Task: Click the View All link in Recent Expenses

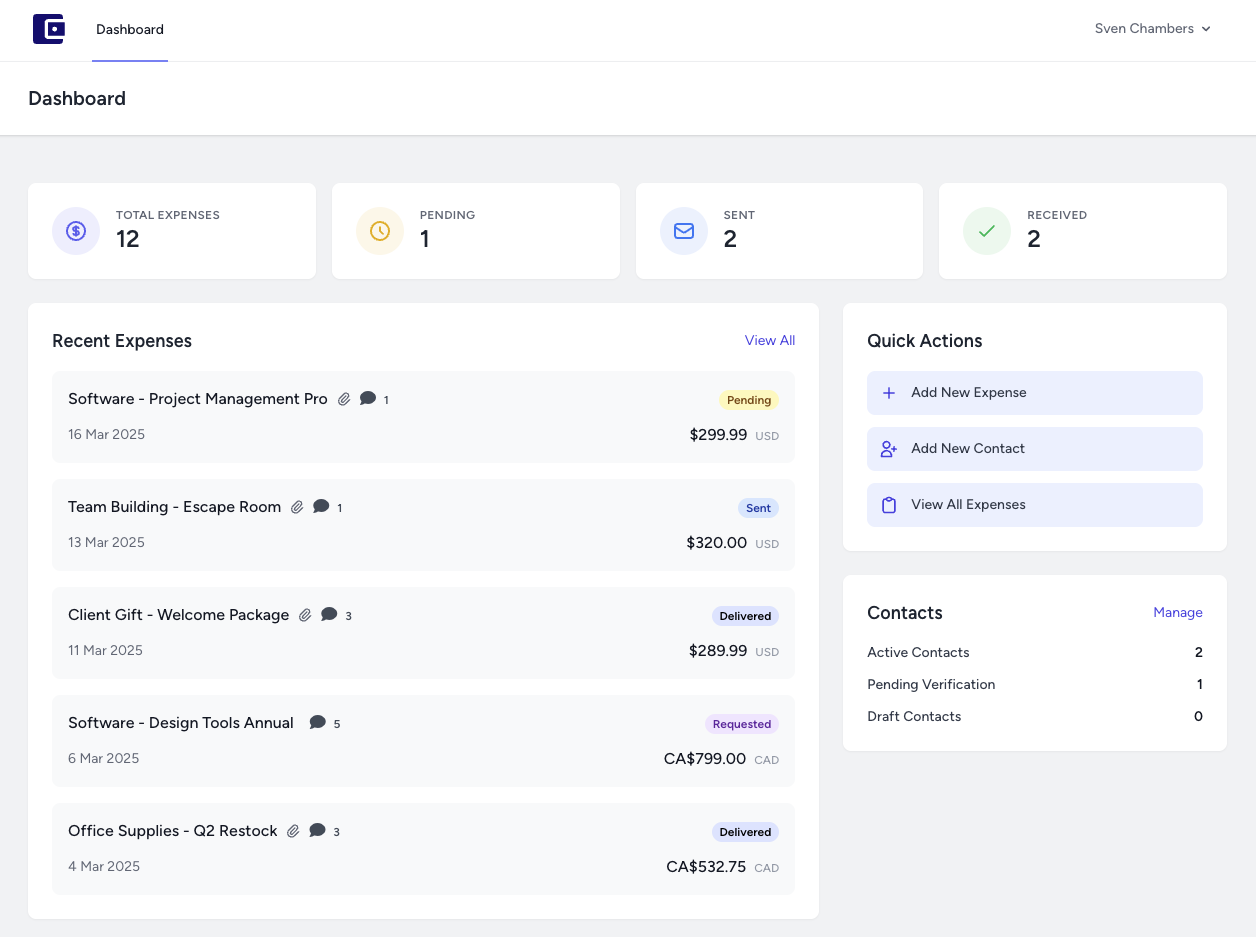Action: (x=769, y=340)
